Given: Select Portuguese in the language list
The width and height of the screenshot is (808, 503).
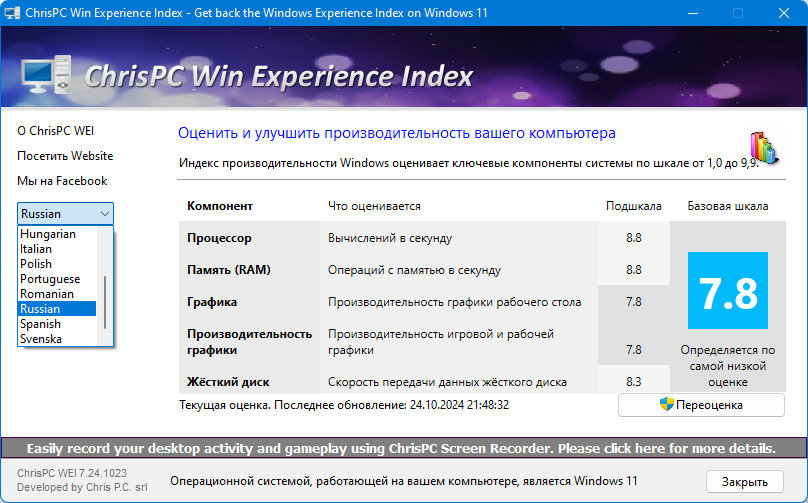Looking at the screenshot, I should point(57,279).
